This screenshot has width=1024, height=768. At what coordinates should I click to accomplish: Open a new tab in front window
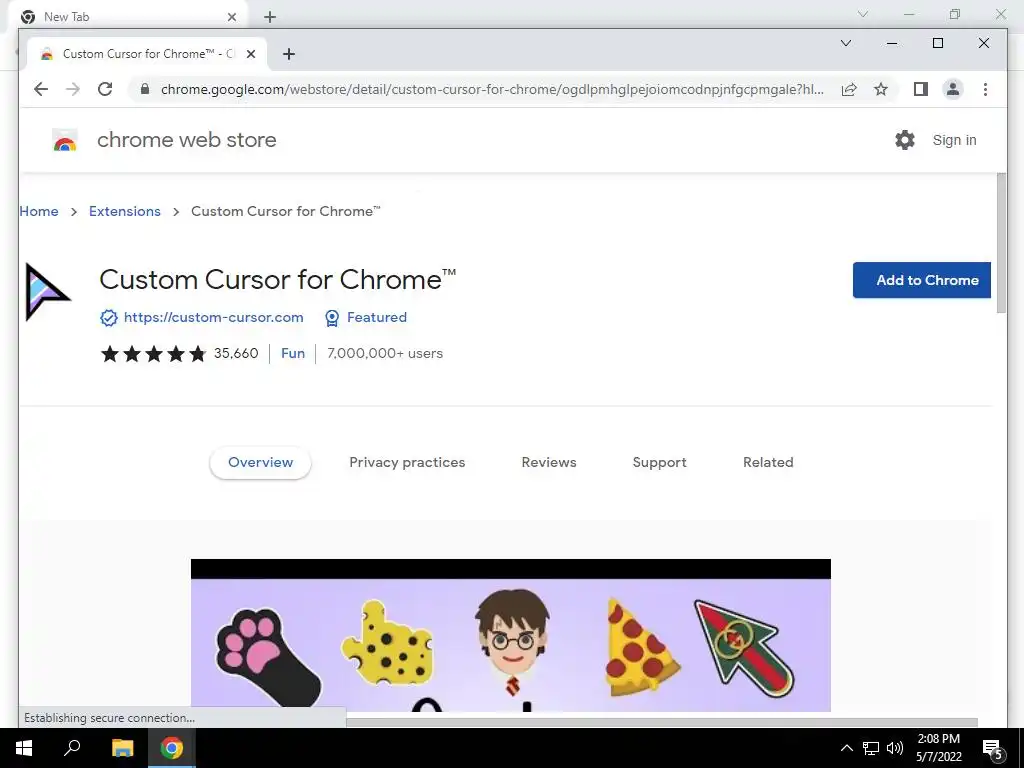pos(289,54)
